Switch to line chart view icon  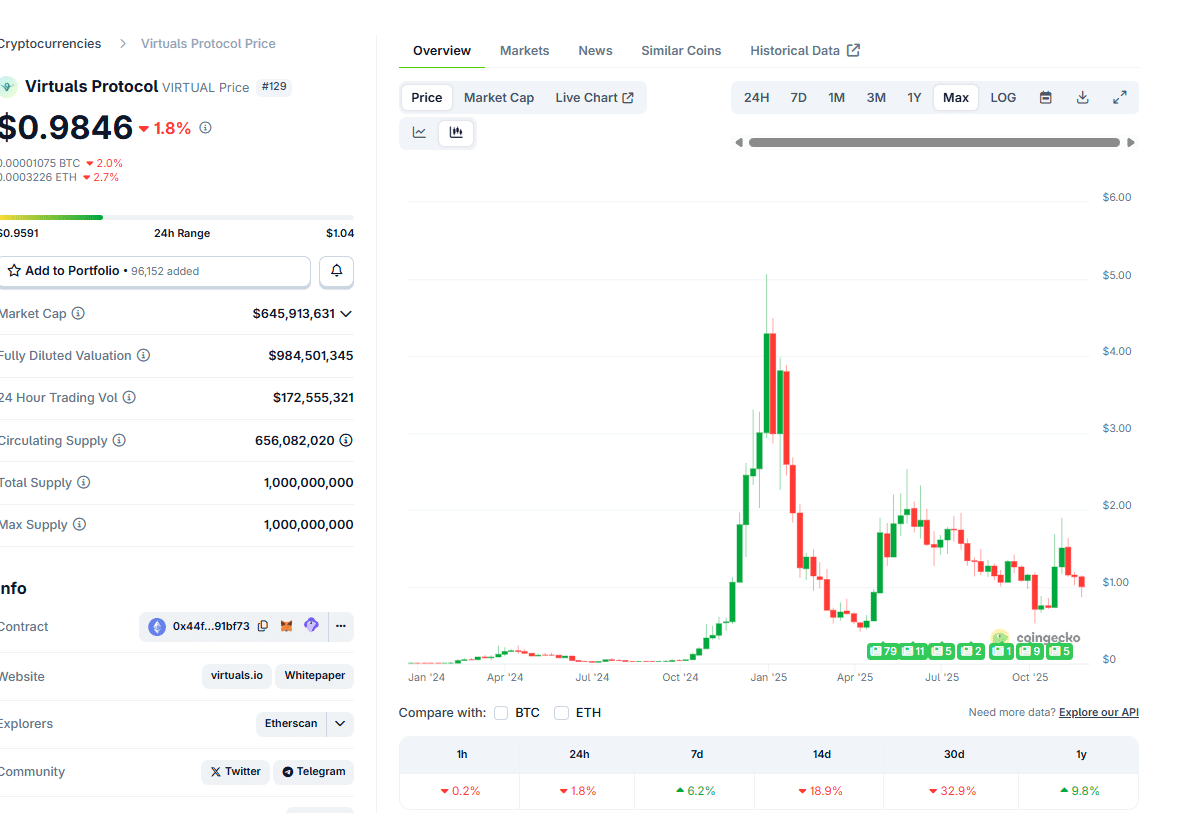[420, 133]
